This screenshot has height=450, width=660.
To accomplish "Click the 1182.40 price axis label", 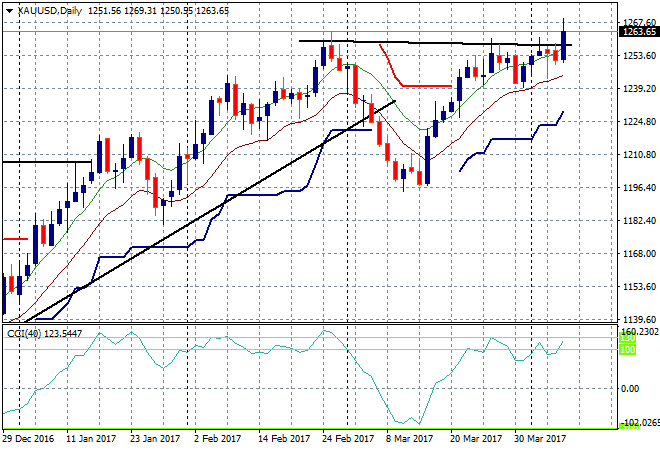I will 639,221.
